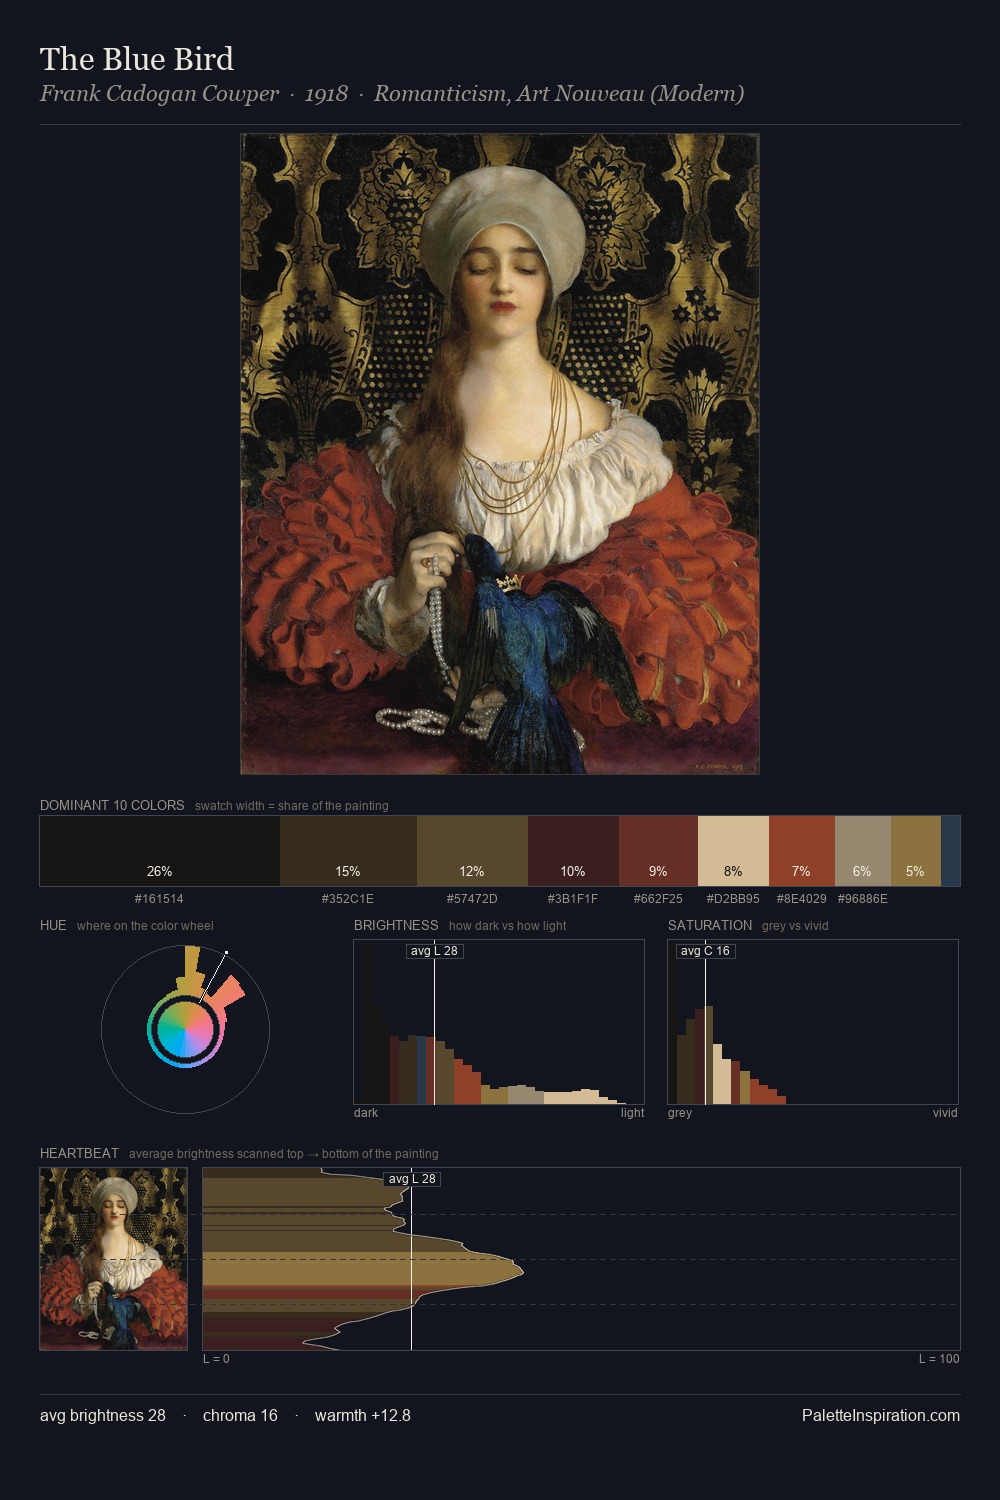Pick the #57472D olive-brown swatch

tap(472, 851)
